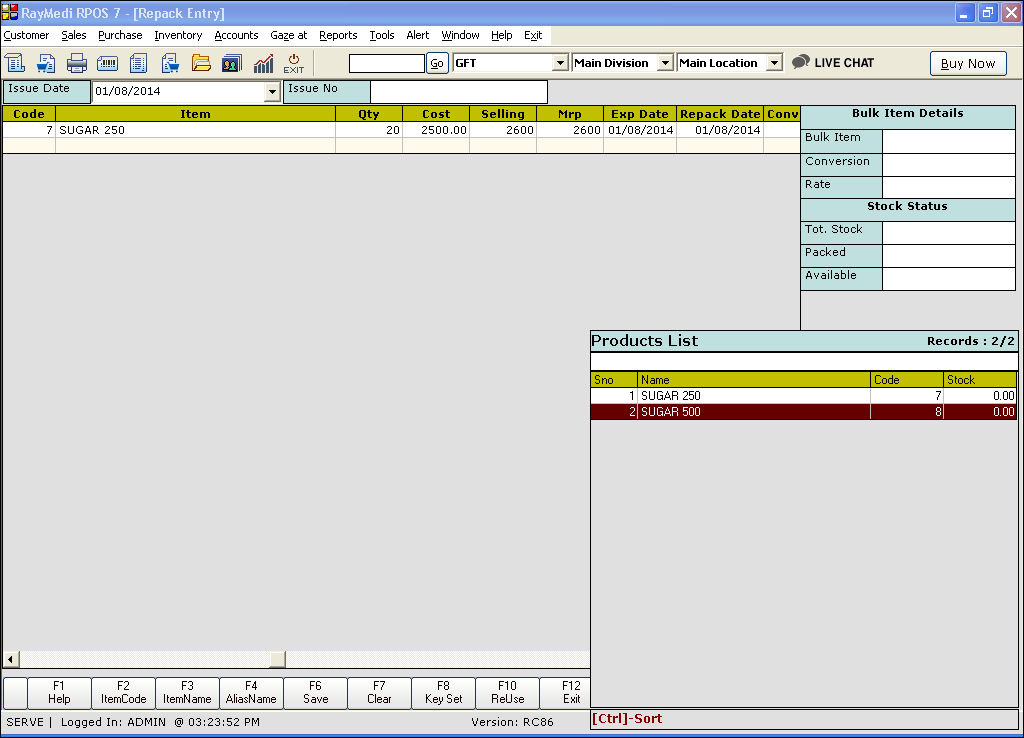Click the Issue No input field
The width and height of the screenshot is (1024, 738).
point(458,92)
